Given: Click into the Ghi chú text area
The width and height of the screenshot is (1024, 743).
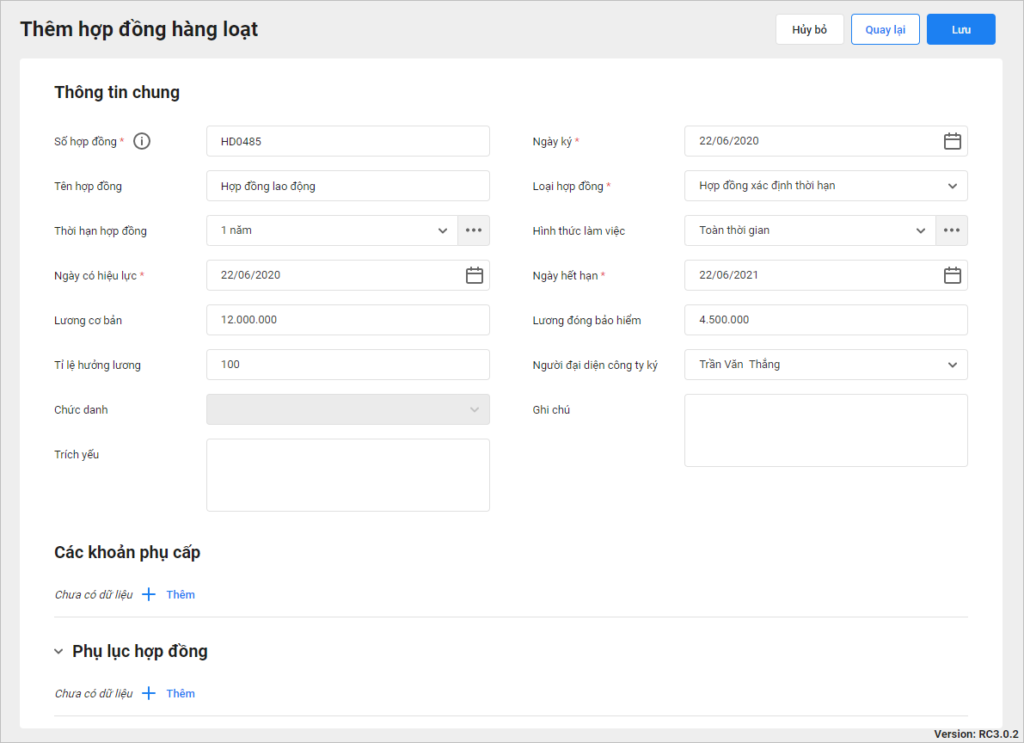Looking at the screenshot, I should [x=825, y=430].
